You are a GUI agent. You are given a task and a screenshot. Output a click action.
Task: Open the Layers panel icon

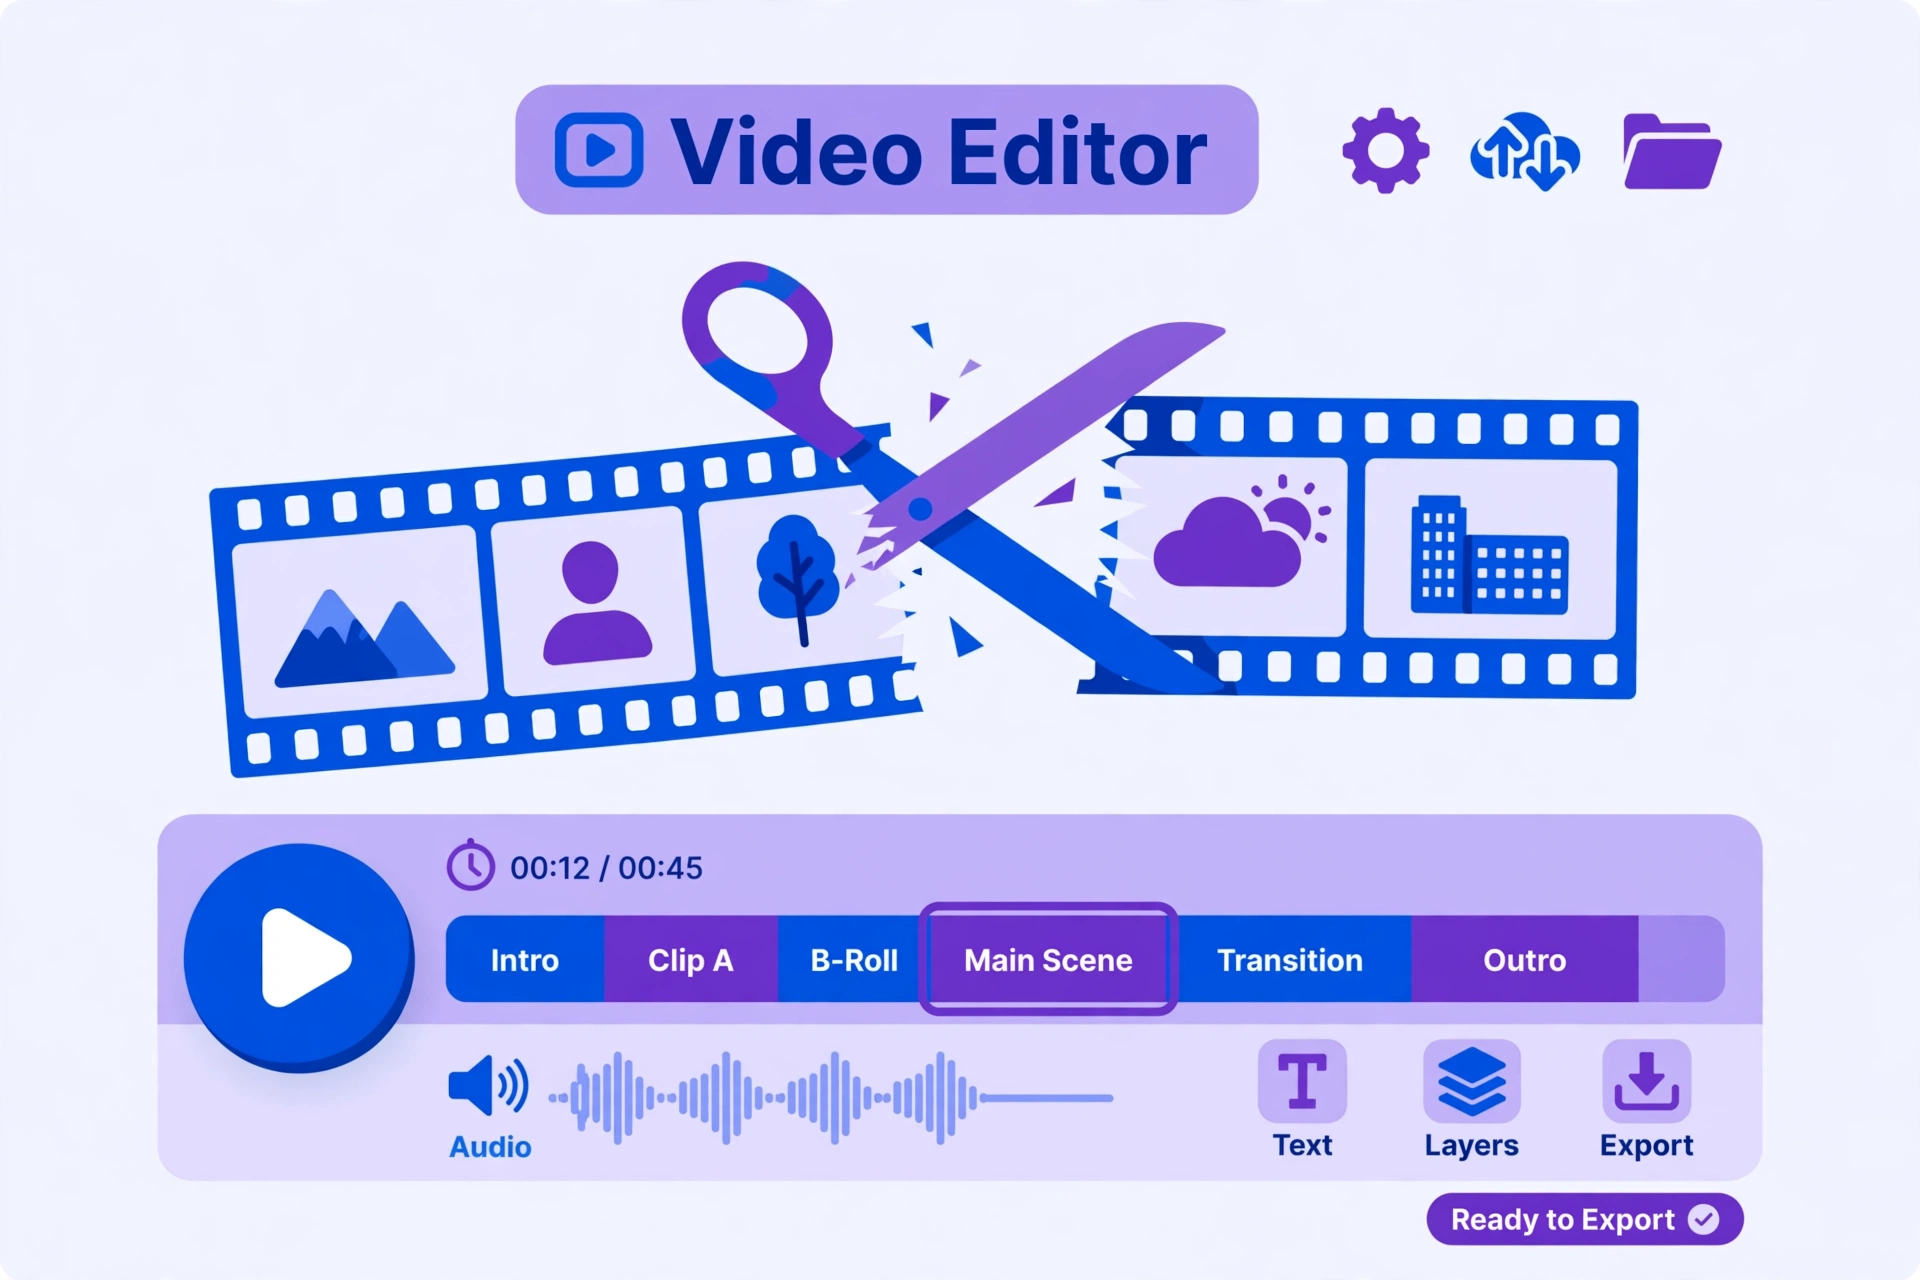click(1471, 1081)
